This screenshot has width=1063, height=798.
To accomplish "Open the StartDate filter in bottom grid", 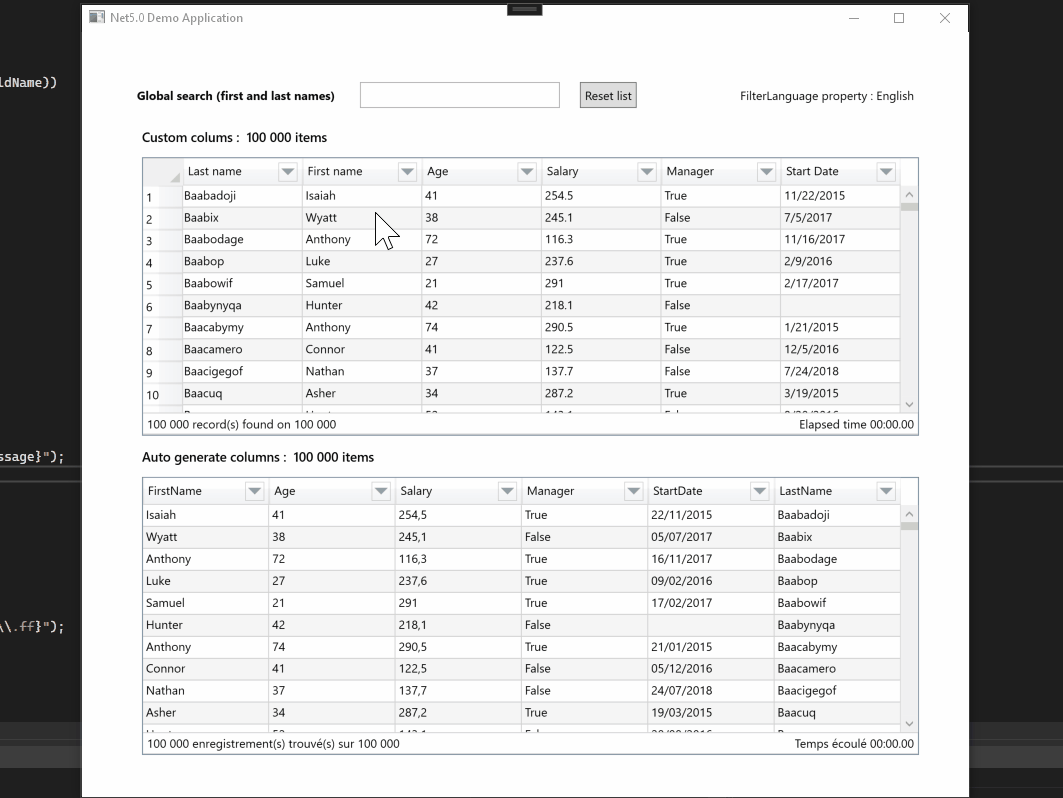I will point(759,491).
